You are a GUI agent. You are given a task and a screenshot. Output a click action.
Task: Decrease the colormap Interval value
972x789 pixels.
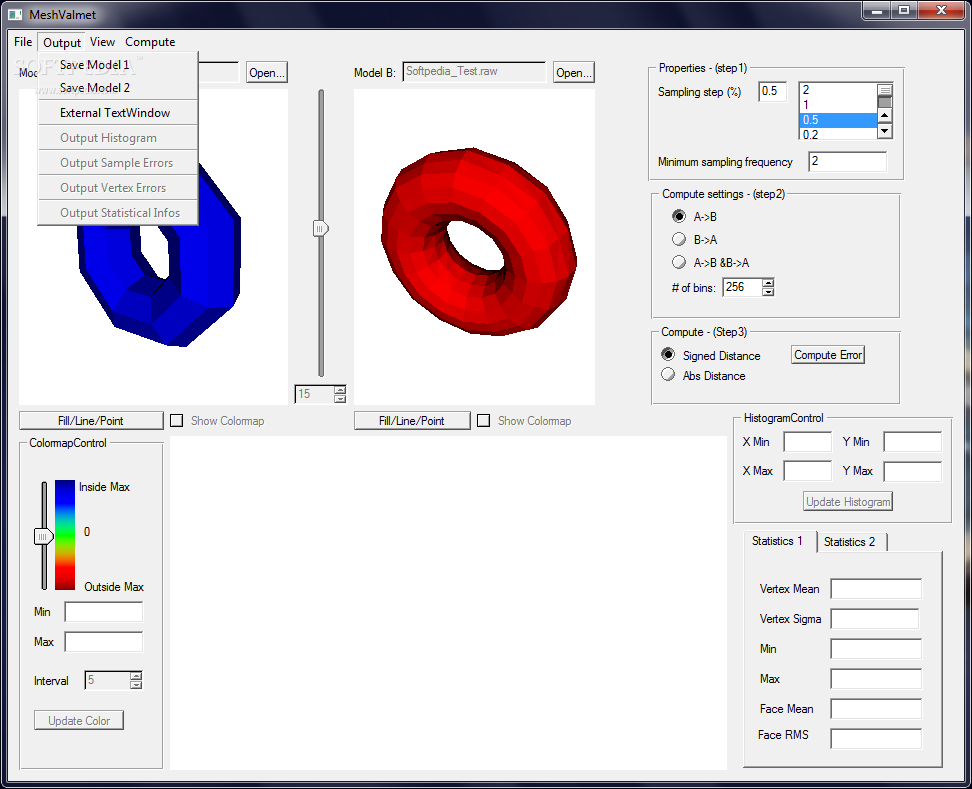(x=136, y=685)
